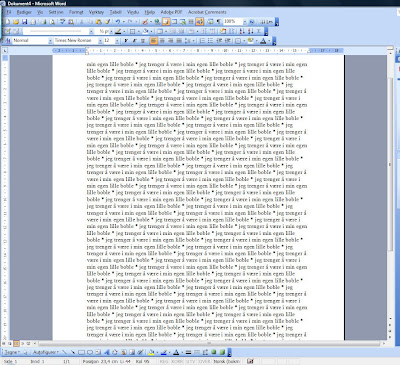Click the table Eraser icon
This screenshot has height=365, width=400.
pyautogui.click(x=16, y=31)
